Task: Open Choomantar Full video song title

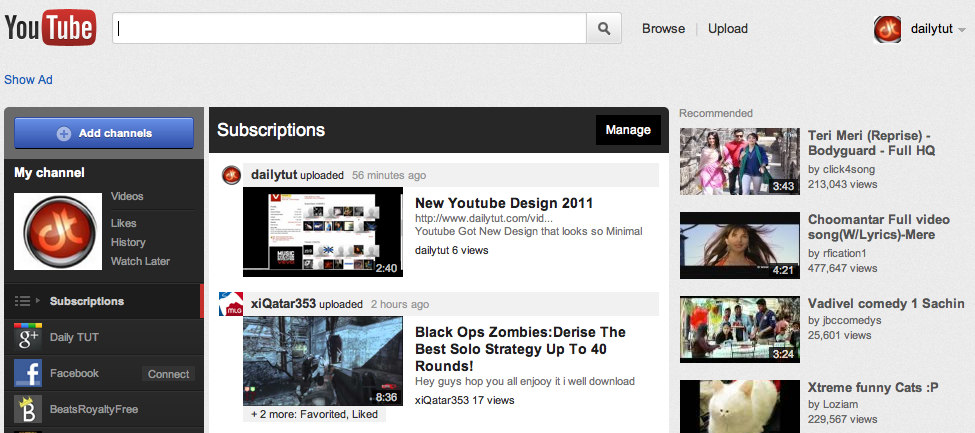Action: click(879, 227)
